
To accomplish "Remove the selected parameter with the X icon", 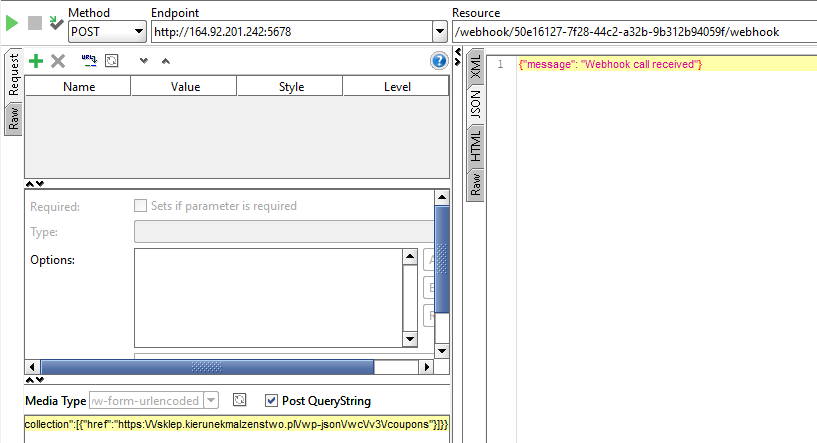I will (58, 61).
